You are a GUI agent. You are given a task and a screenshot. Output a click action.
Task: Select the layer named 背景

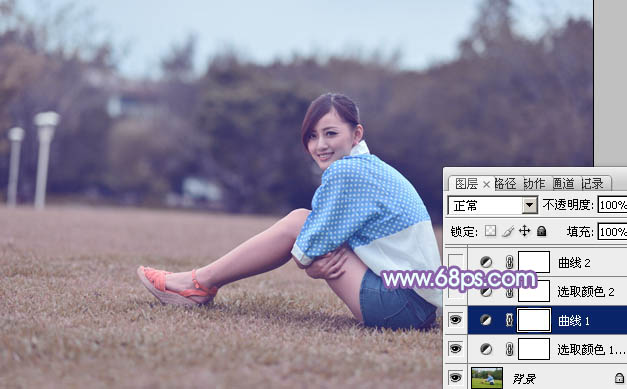click(523, 378)
